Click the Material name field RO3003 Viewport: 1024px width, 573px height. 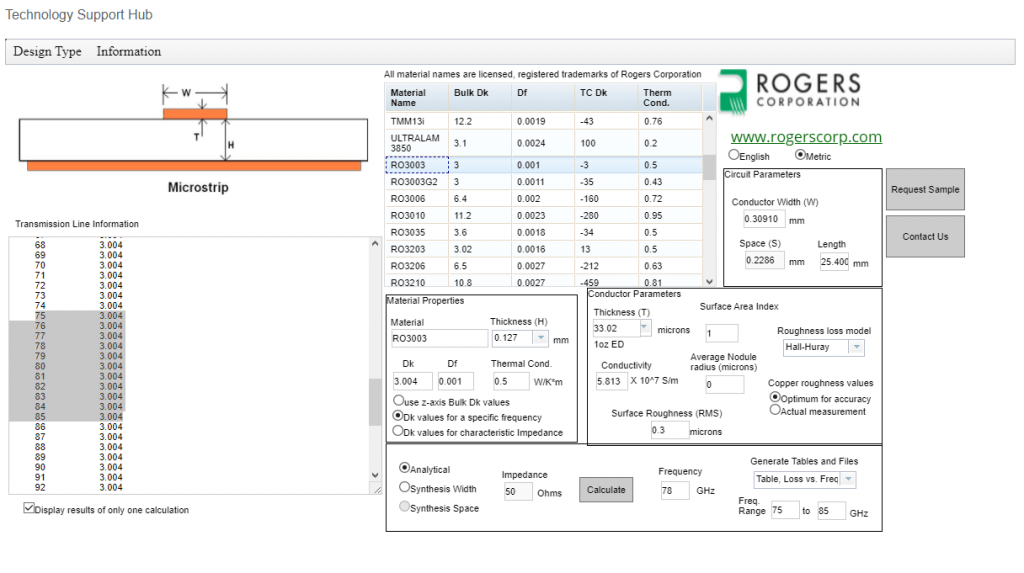[439, 338]
